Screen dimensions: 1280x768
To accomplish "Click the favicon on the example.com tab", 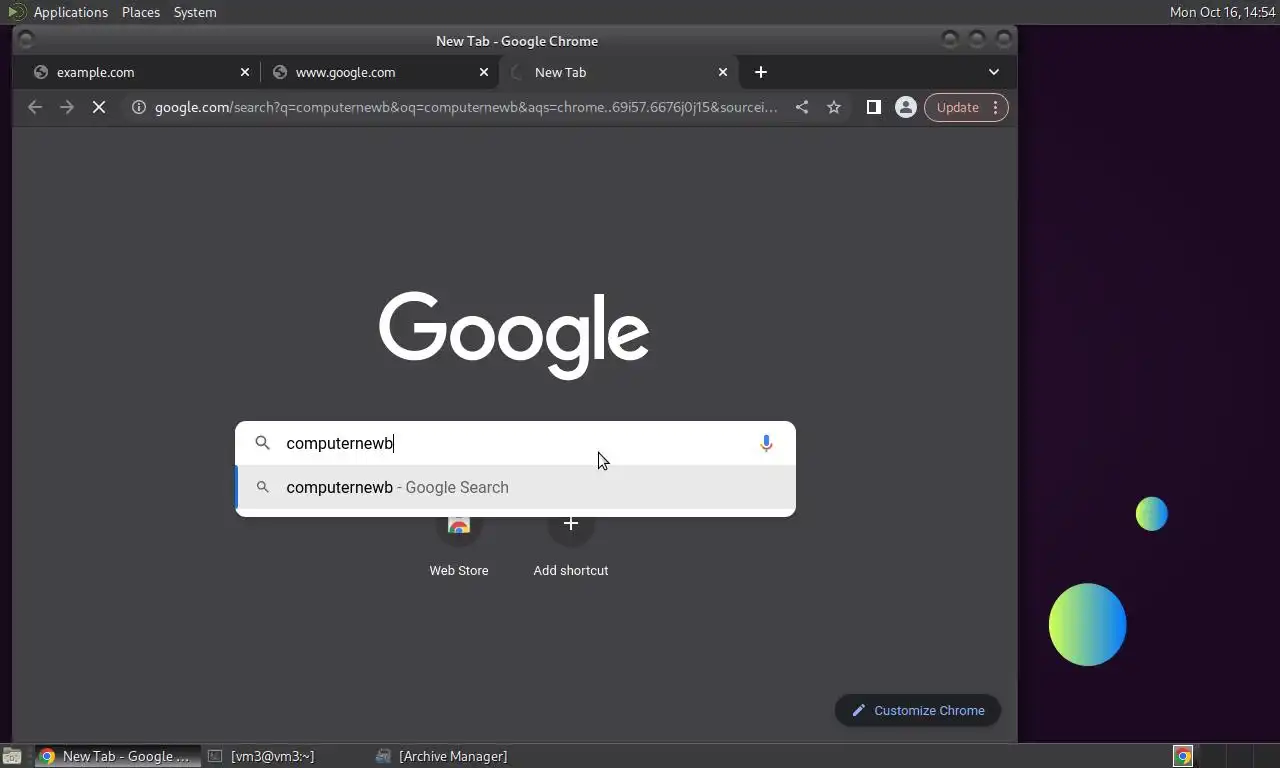I will tap(41, 72).
